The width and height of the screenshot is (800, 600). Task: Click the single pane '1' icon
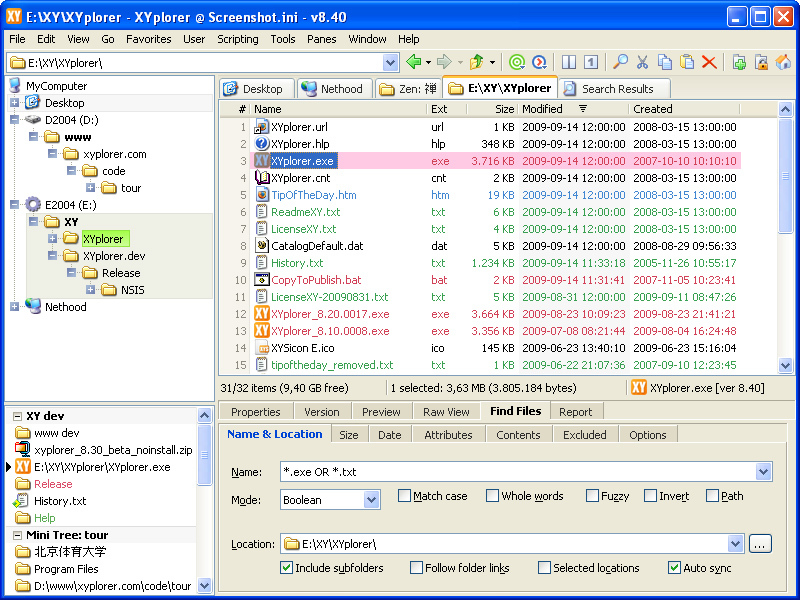591,62
